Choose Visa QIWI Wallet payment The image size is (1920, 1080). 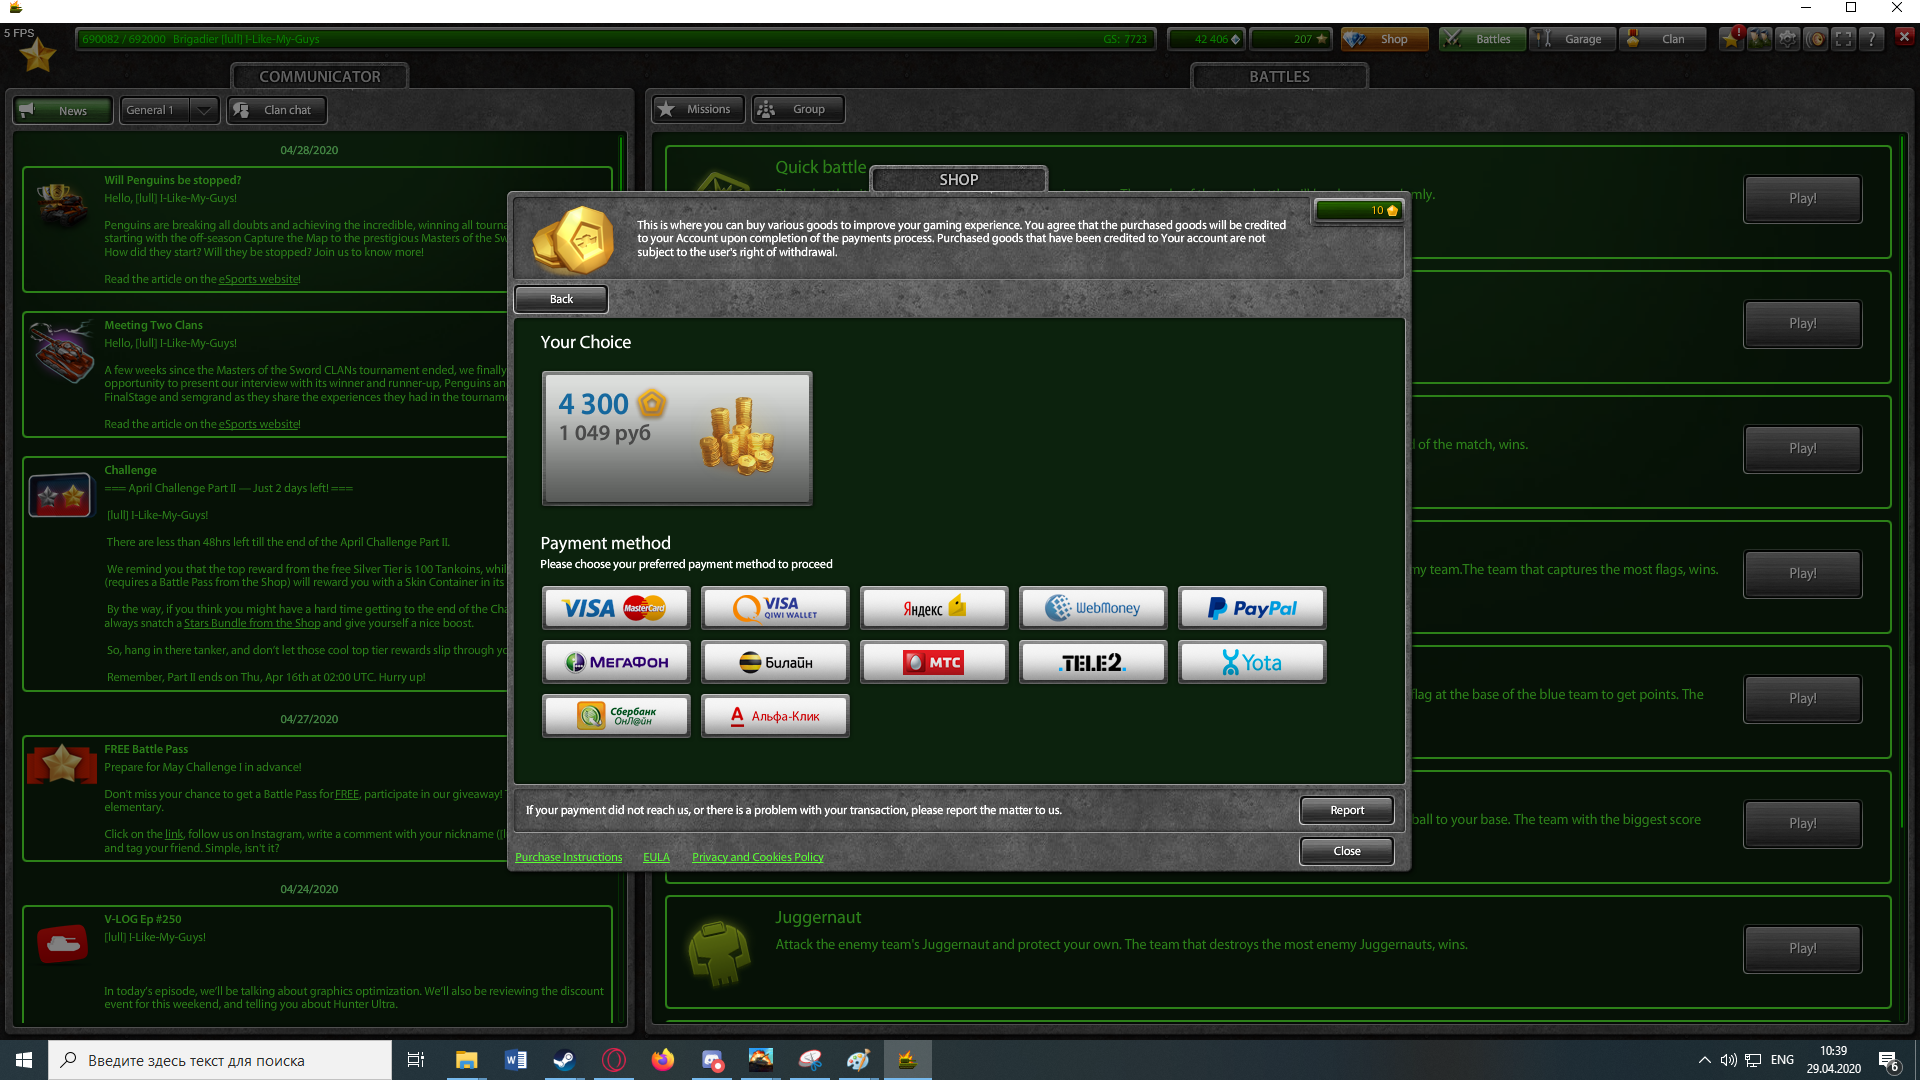tap(775, 608)
